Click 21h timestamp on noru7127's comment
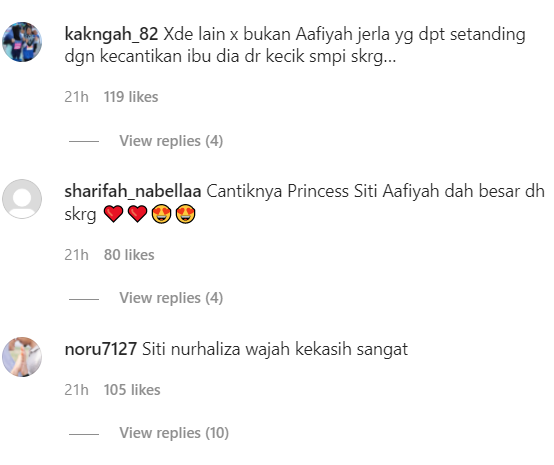The image size is (554, 465). 76,390
